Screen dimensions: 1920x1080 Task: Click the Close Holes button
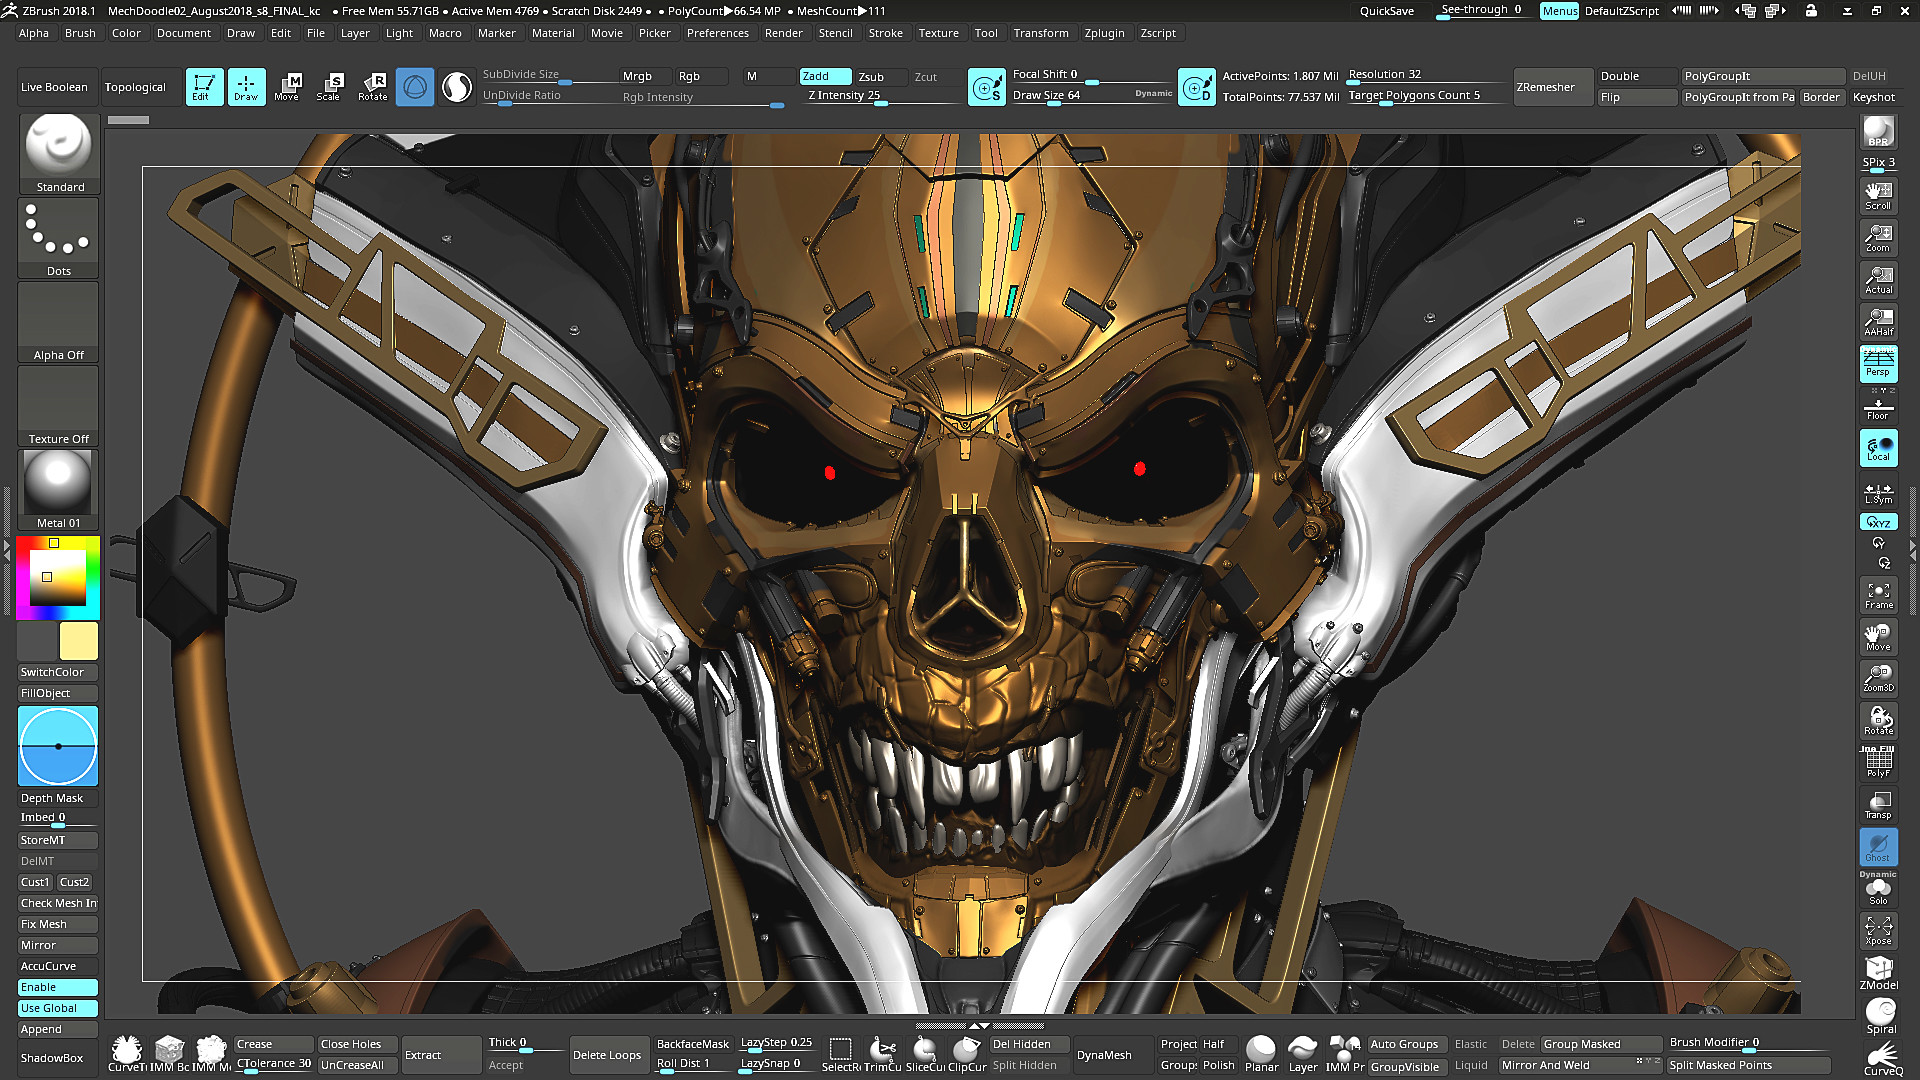point(357,1044)
